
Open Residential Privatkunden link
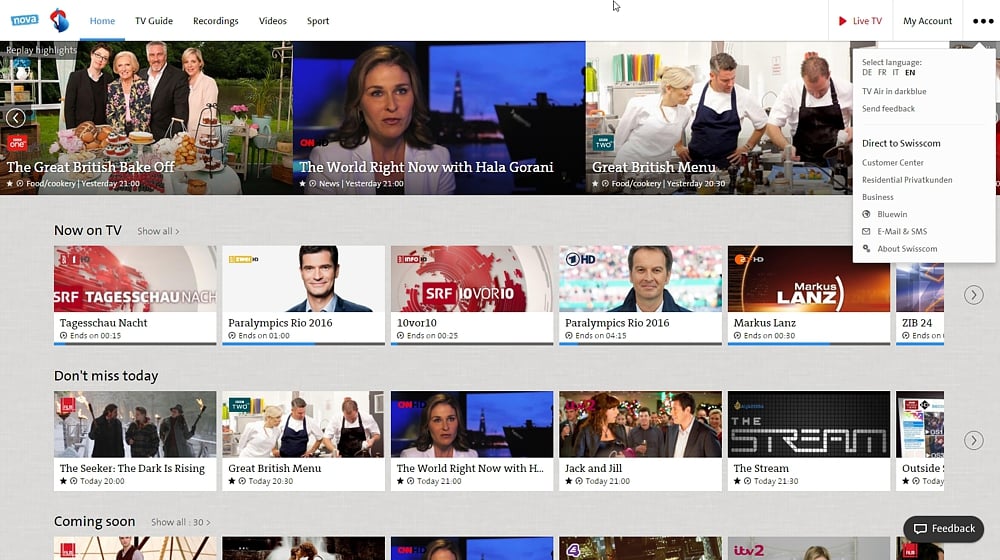[x=907, y=180]
